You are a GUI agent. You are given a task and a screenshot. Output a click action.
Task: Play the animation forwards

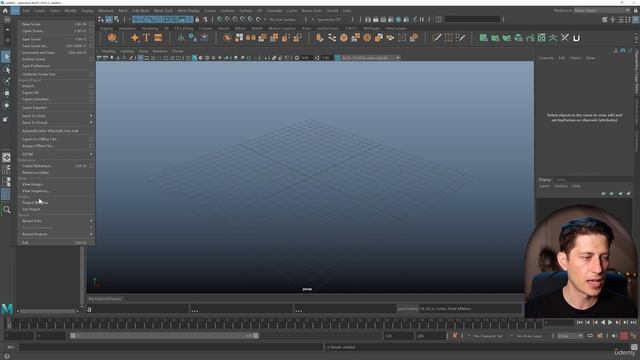[610, 322]
